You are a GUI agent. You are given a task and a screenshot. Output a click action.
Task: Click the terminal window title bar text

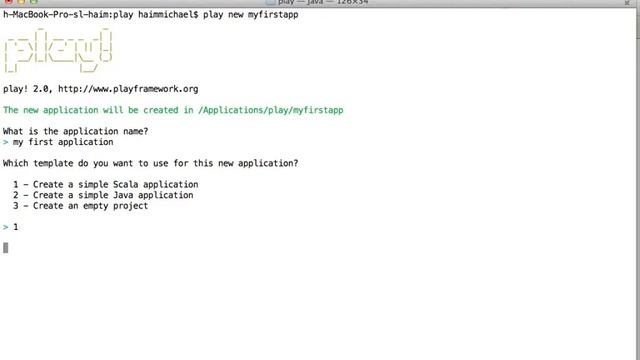[322, 2]
